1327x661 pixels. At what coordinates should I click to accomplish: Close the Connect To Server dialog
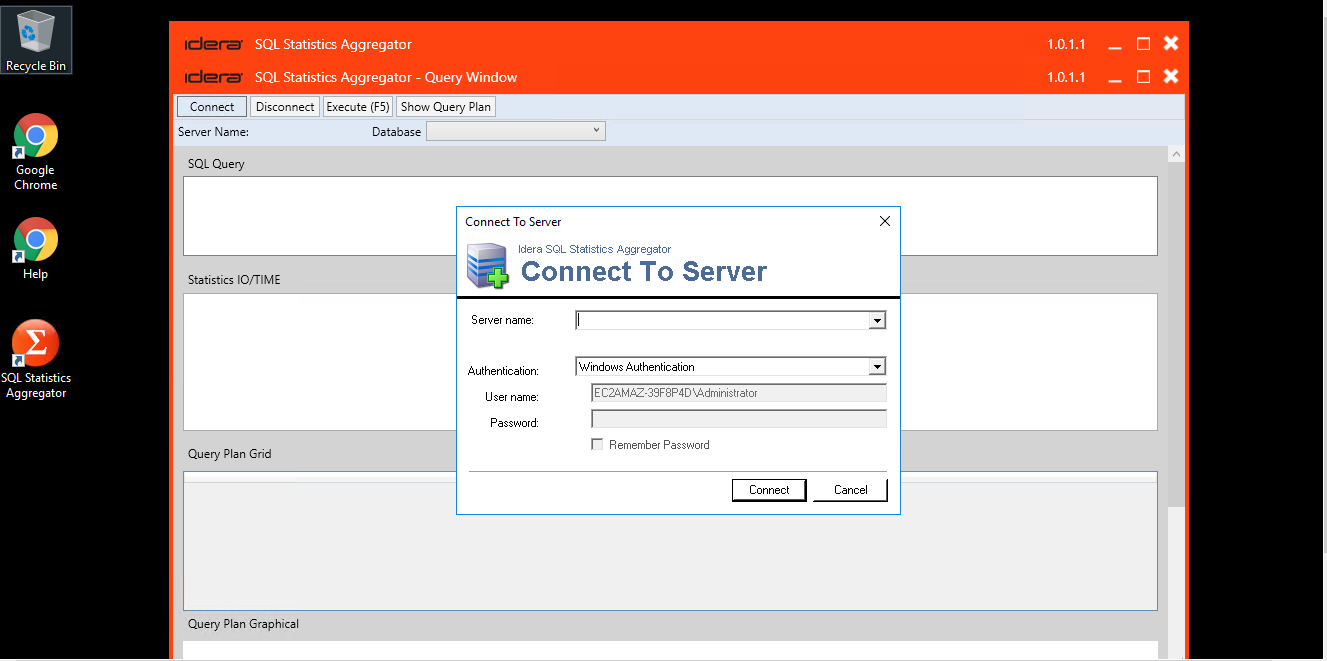[x=884, y=221]
